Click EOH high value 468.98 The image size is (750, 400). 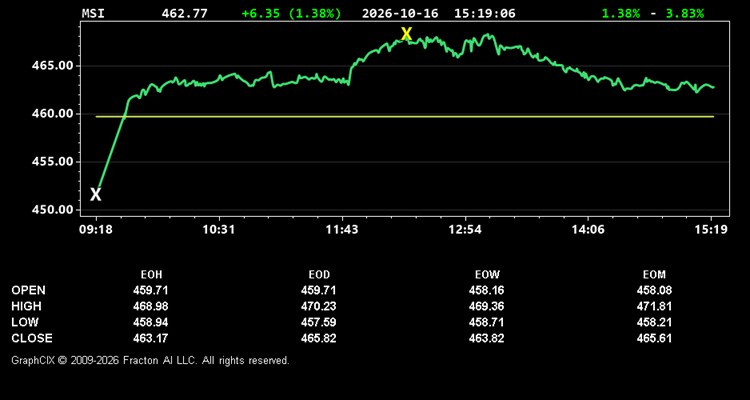click(x=151, y=306)
